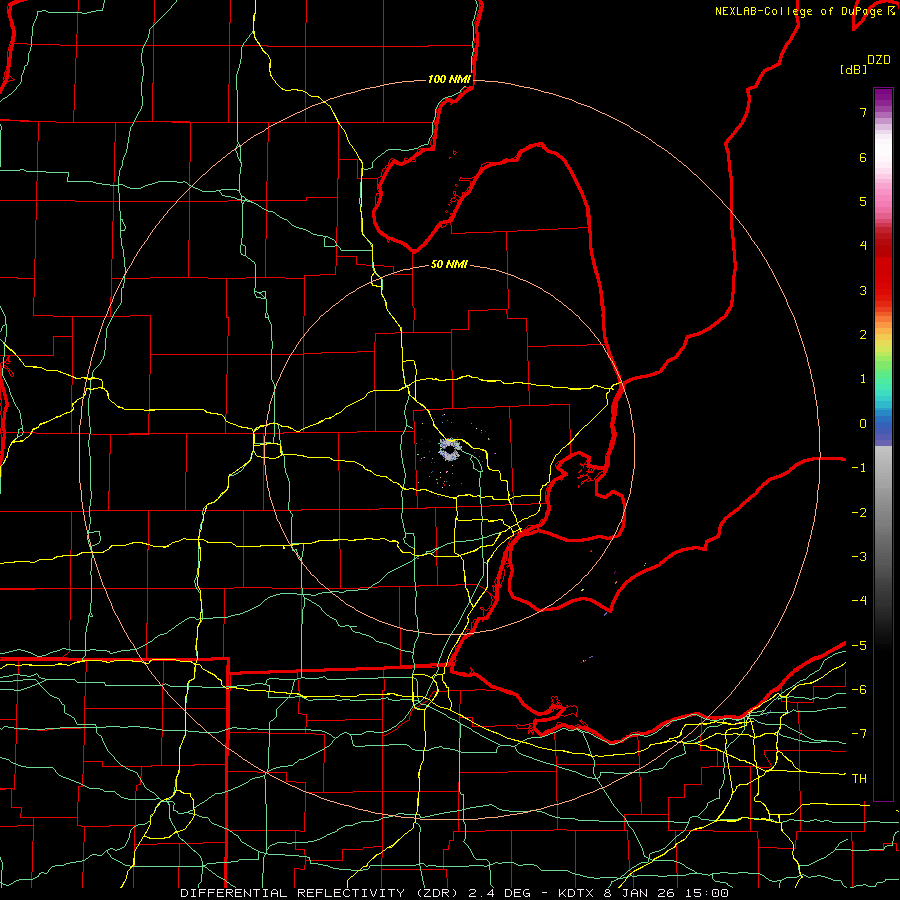Image resolution: width=900 pixels, height=900 pixels.
Task: Click the 50 NMI range ring label
Action: pos(449,264)
